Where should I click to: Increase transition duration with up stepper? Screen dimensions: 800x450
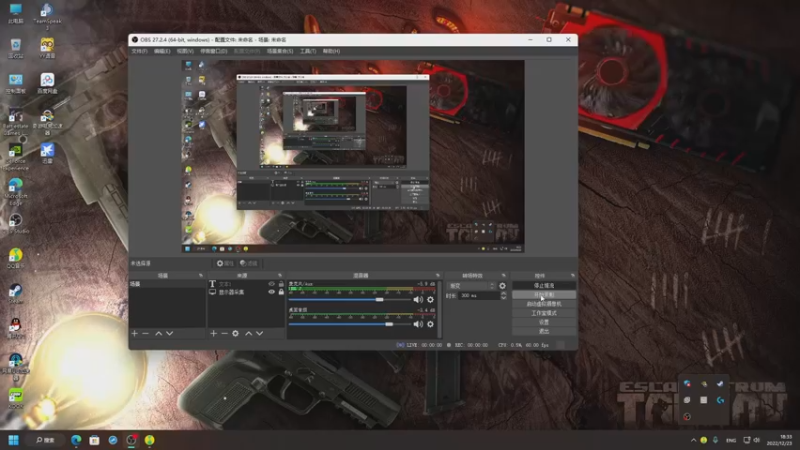[504, 293]
